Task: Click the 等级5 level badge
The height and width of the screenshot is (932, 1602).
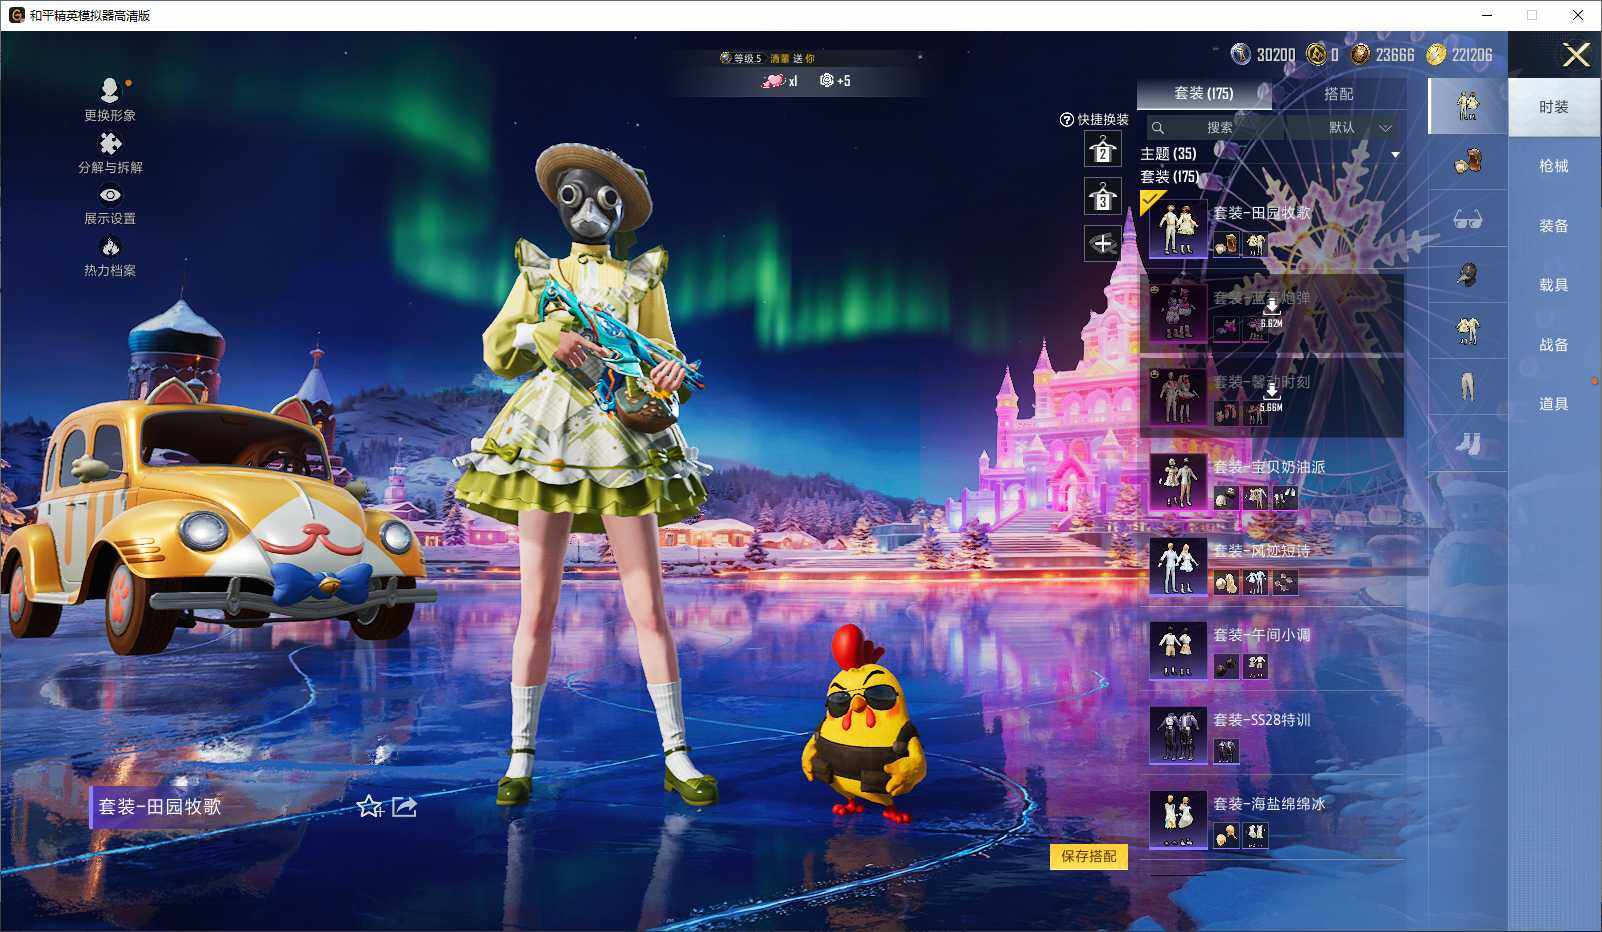Action: point(741,58)
